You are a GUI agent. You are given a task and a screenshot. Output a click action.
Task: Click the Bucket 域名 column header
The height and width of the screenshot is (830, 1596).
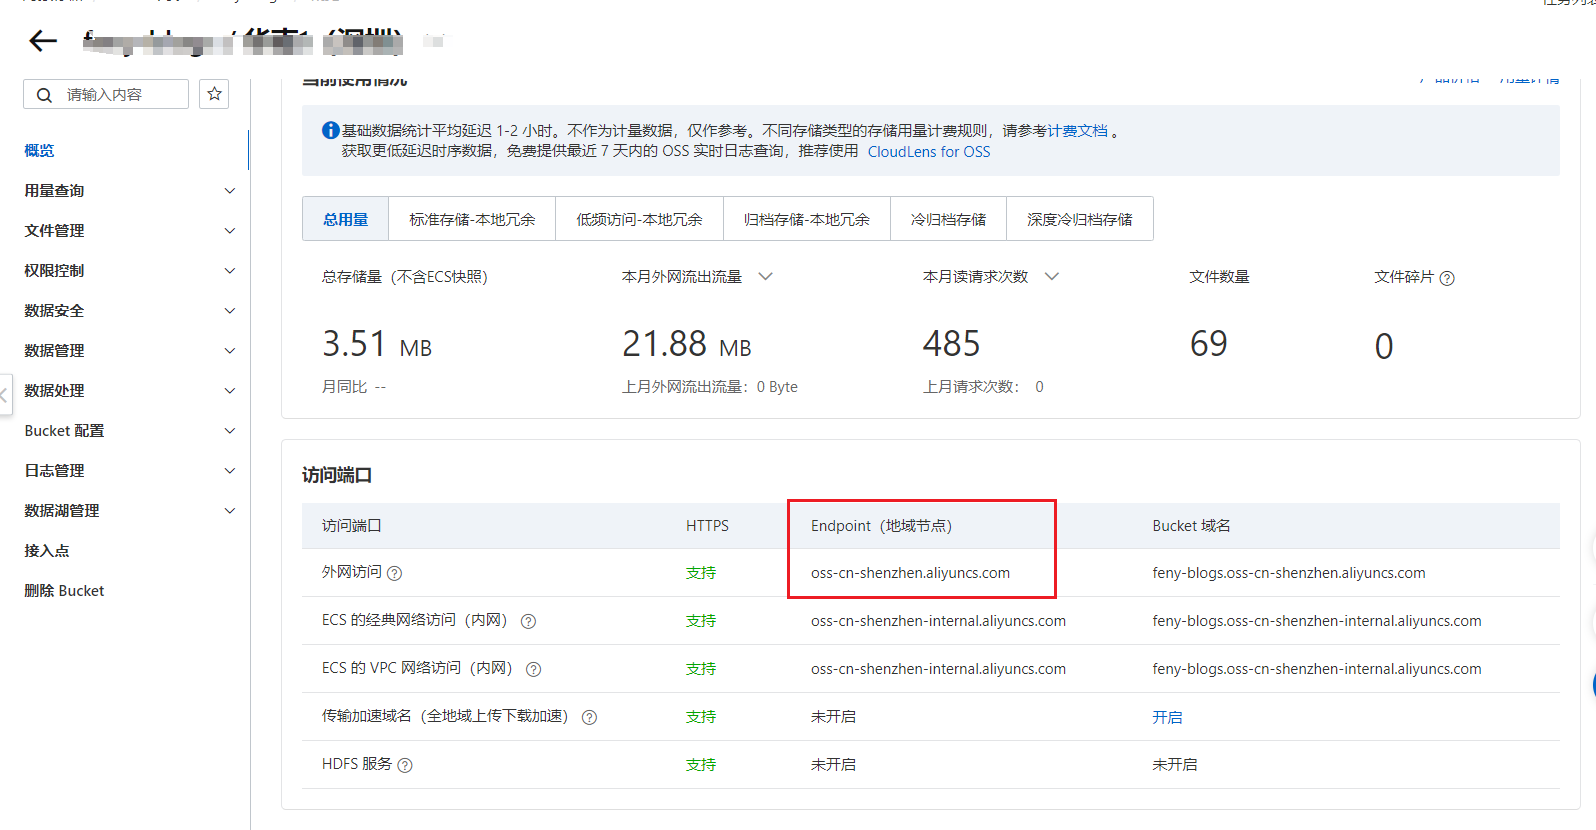(1191, 526)
